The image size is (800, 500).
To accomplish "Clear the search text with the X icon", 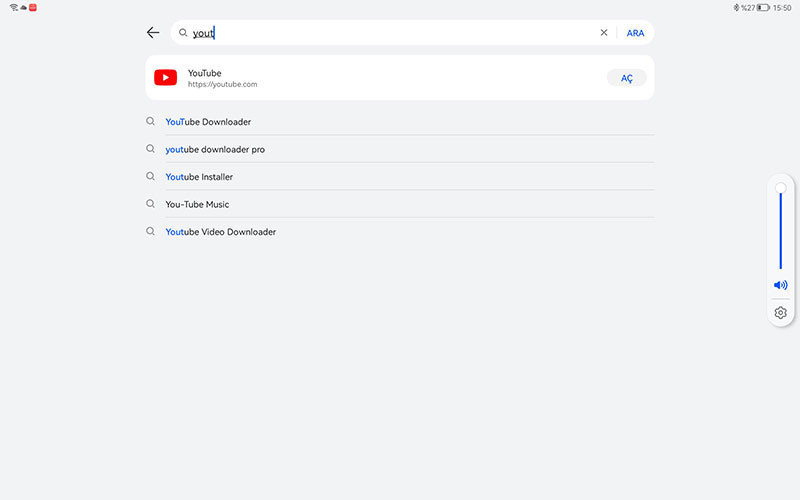I will point(604,33).
